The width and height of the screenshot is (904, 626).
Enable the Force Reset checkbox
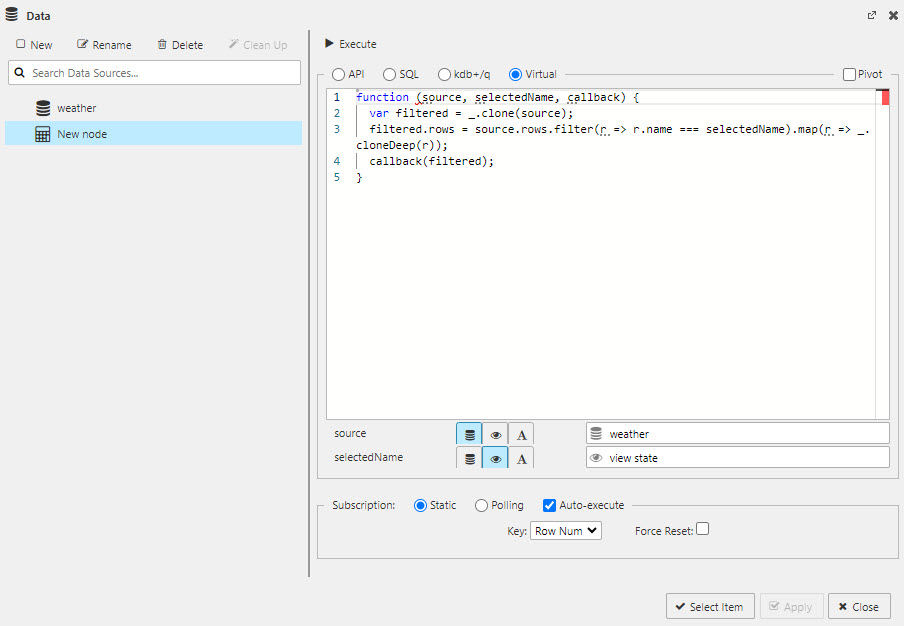click(702, 530)
